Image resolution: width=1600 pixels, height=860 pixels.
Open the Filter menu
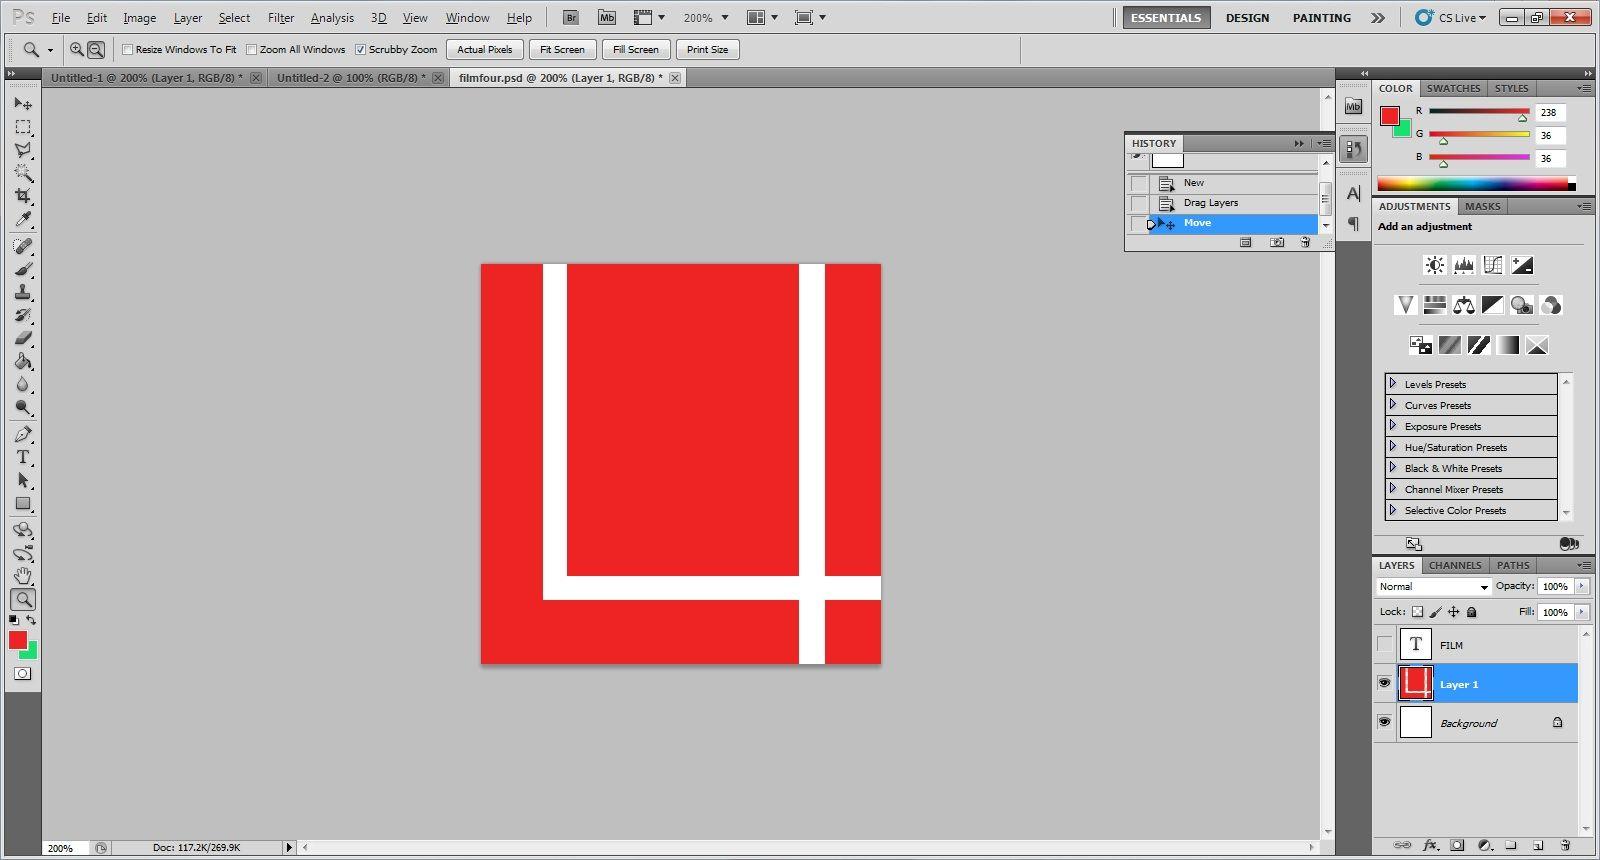tap(281, 18)
